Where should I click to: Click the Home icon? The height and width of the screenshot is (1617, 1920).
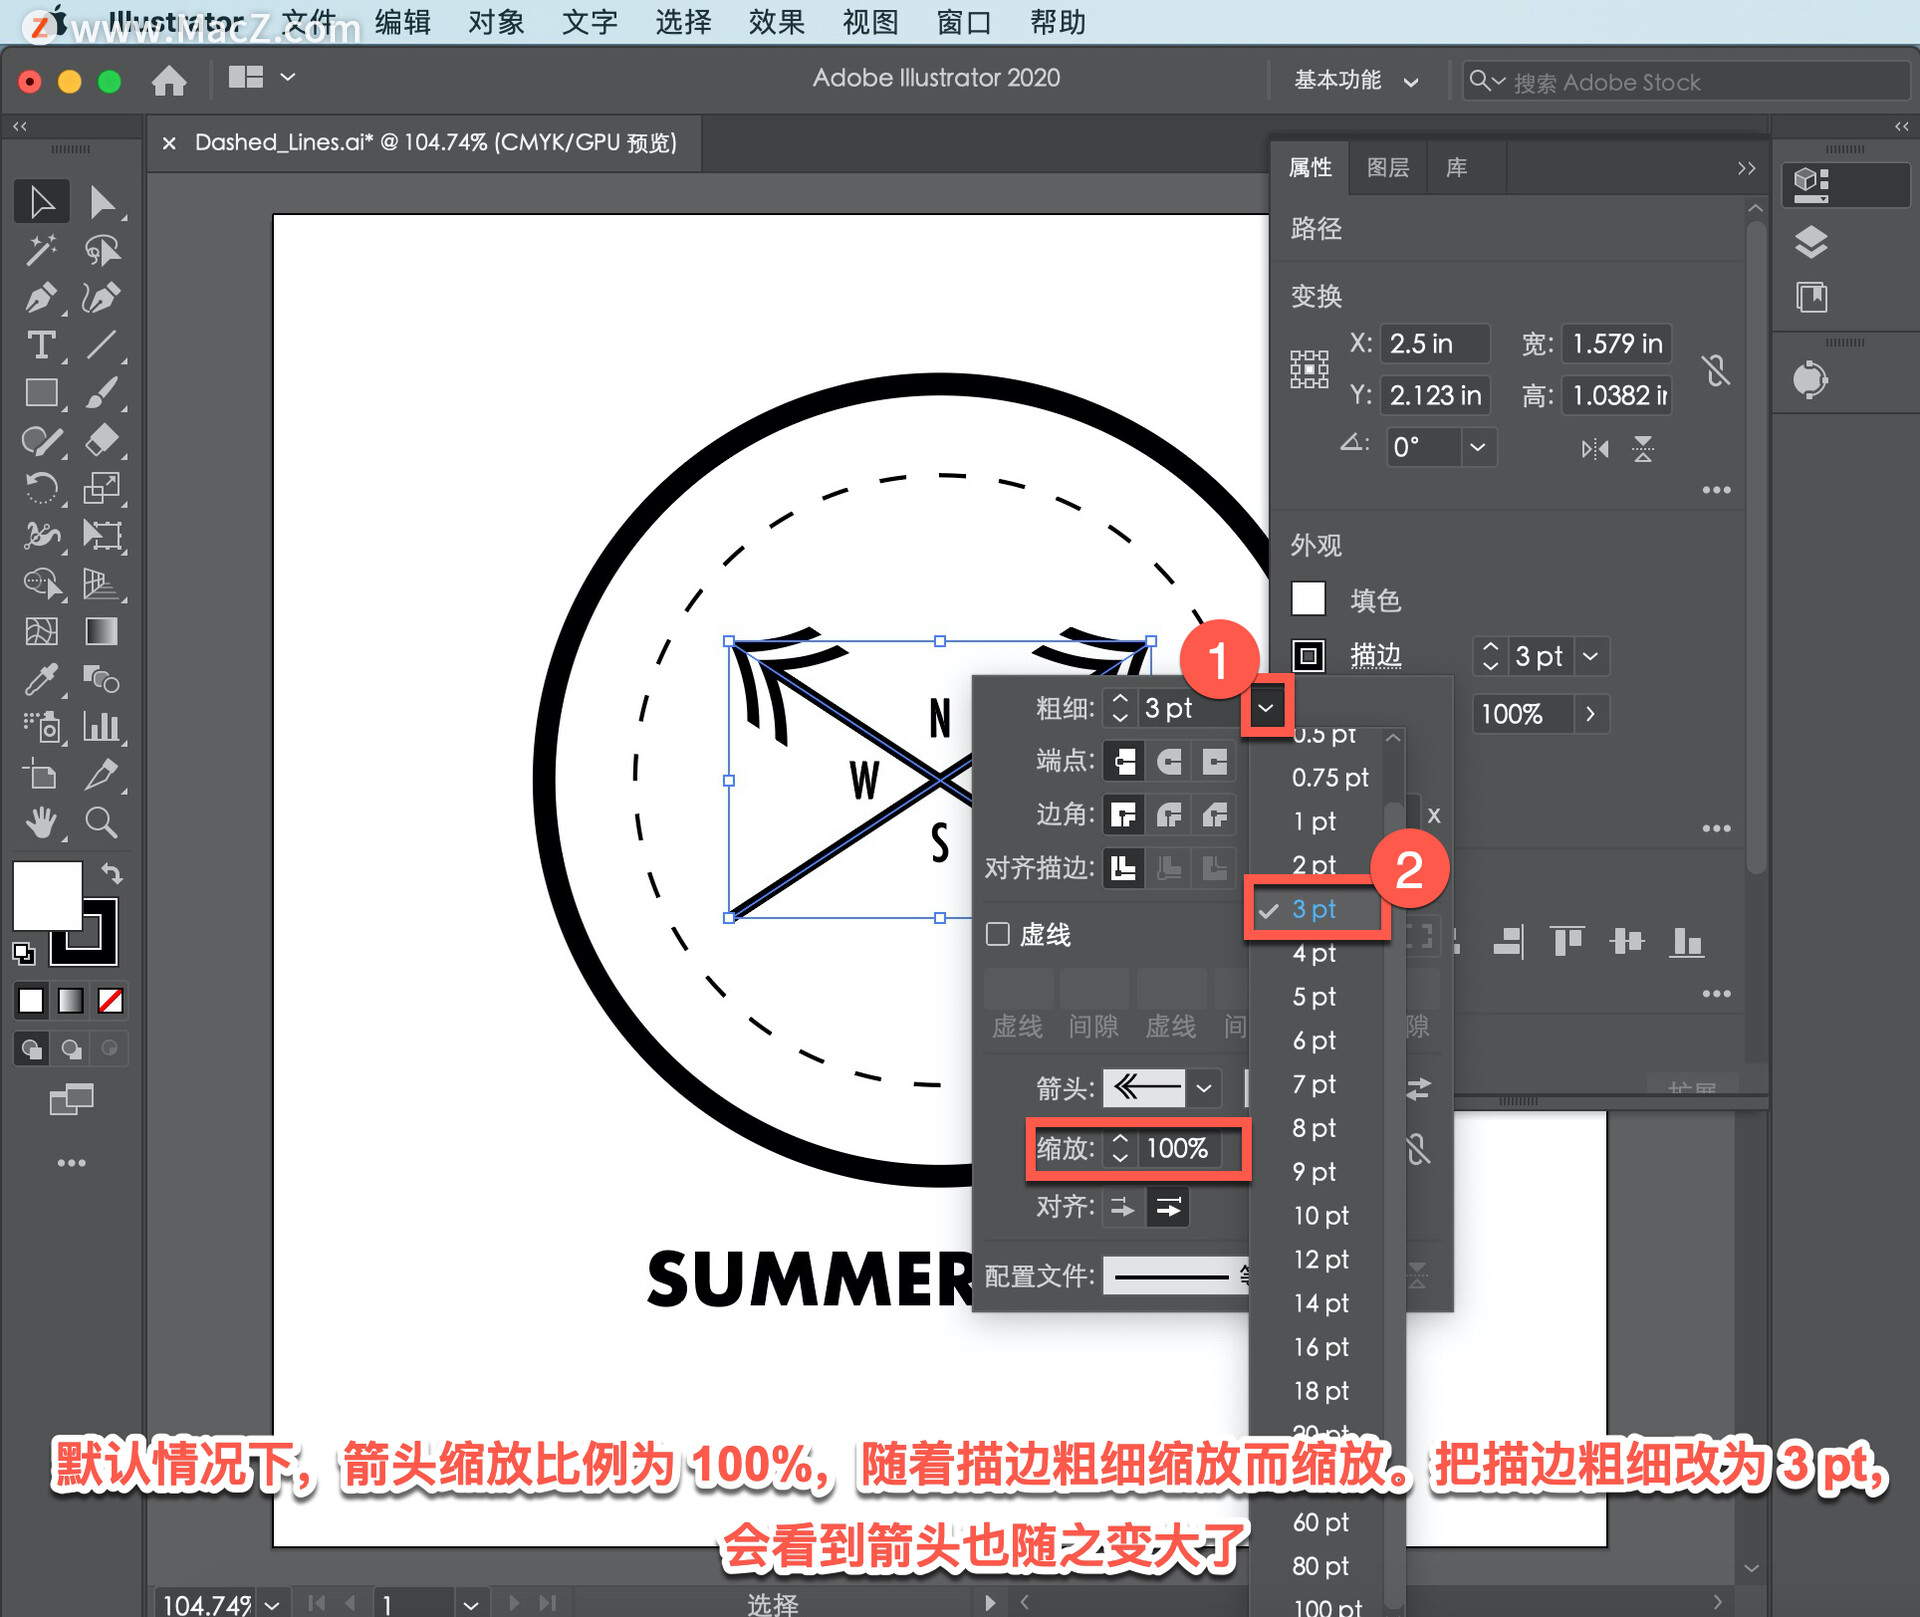(169, 79)
